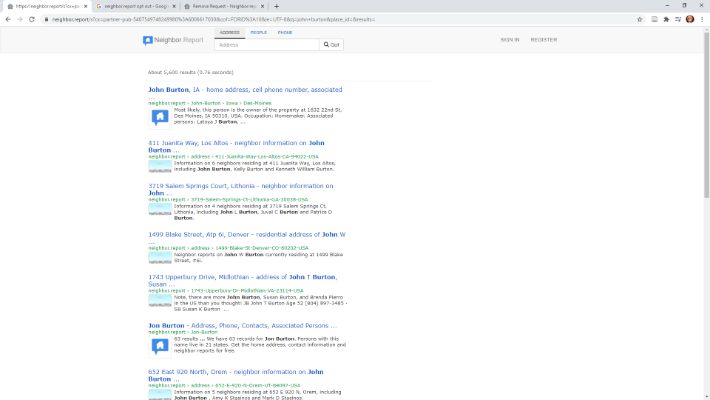Open 1499 Blake Street, Denver result
710x400 pixels.
pos(247,235)
